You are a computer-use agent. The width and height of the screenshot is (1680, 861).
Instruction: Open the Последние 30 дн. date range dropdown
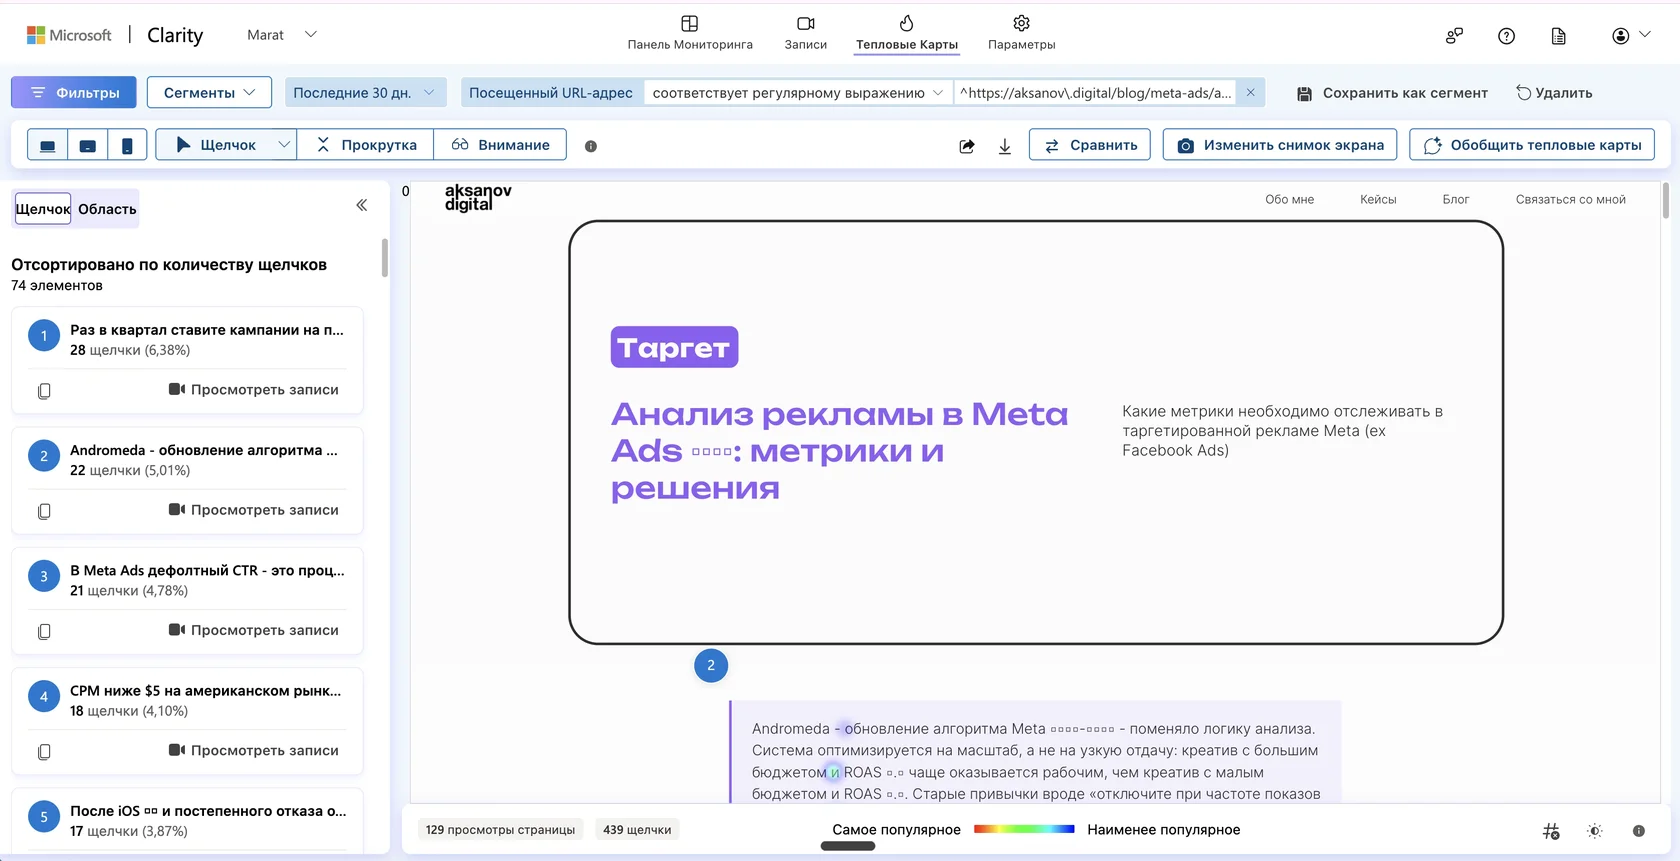365,92
